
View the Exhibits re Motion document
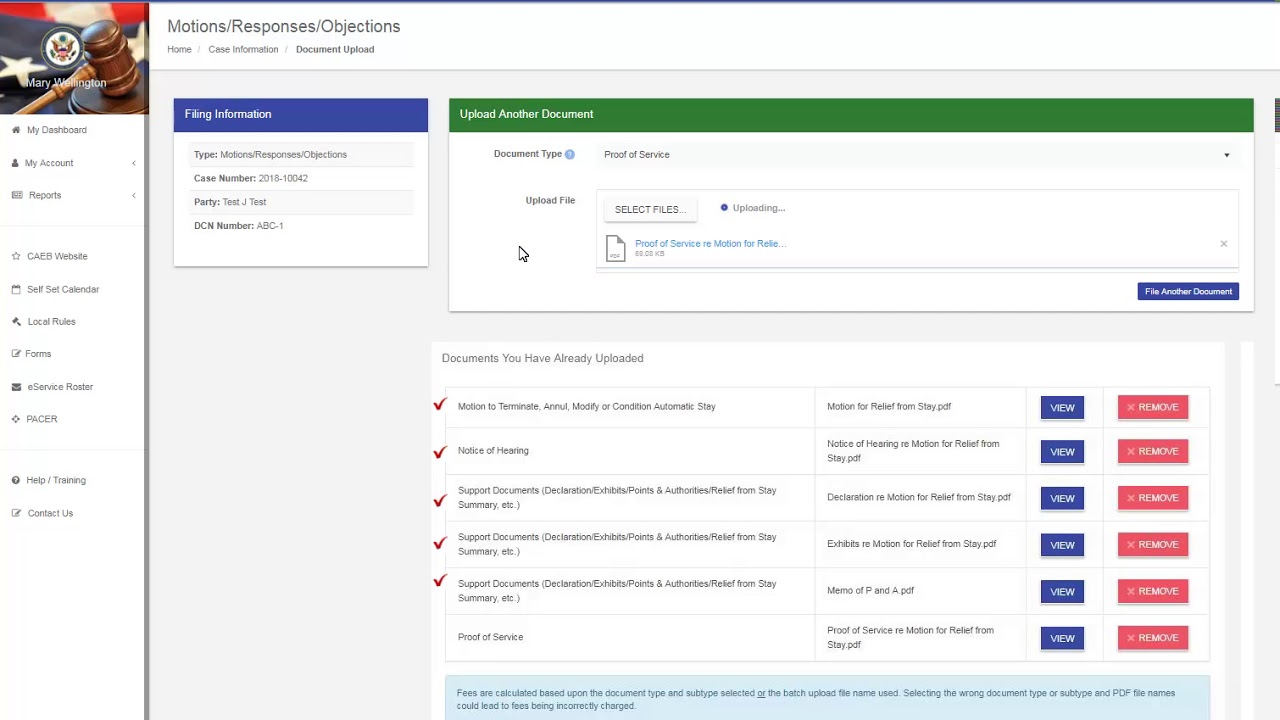click(1062, 545)
